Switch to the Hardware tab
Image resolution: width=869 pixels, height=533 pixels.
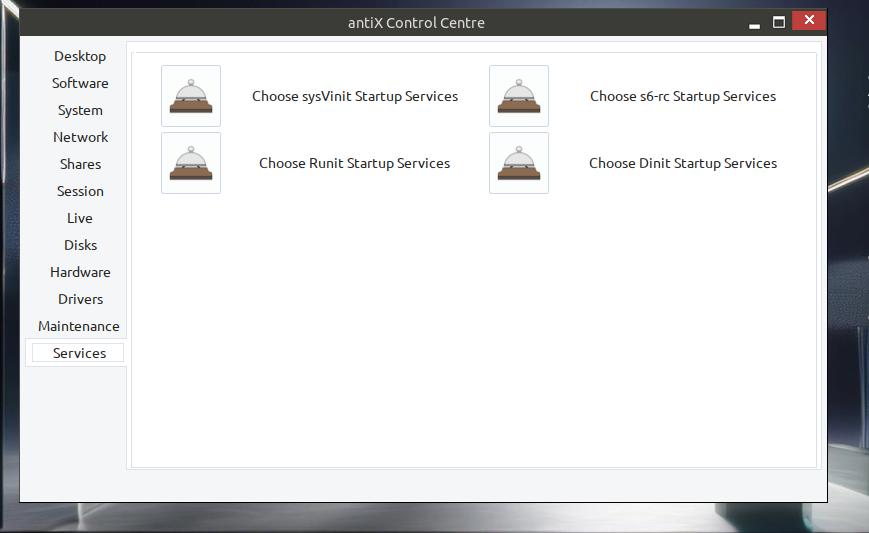click(80, 273)
